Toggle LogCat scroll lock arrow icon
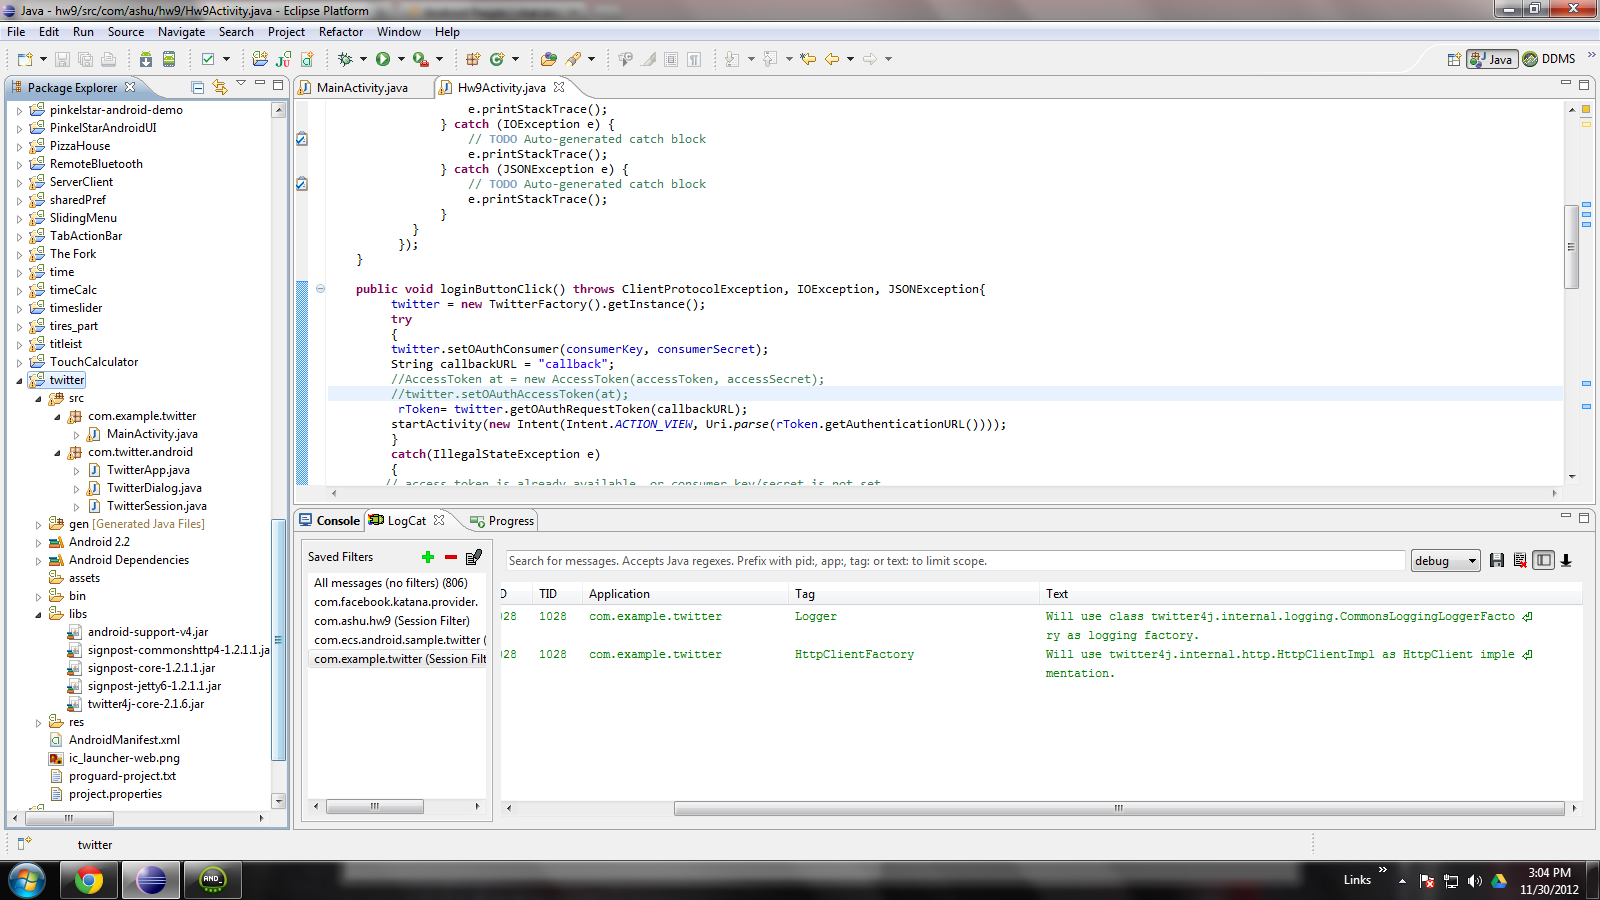The width and height of the screenshot is (1600, 900). click(x=1567, y=560)
